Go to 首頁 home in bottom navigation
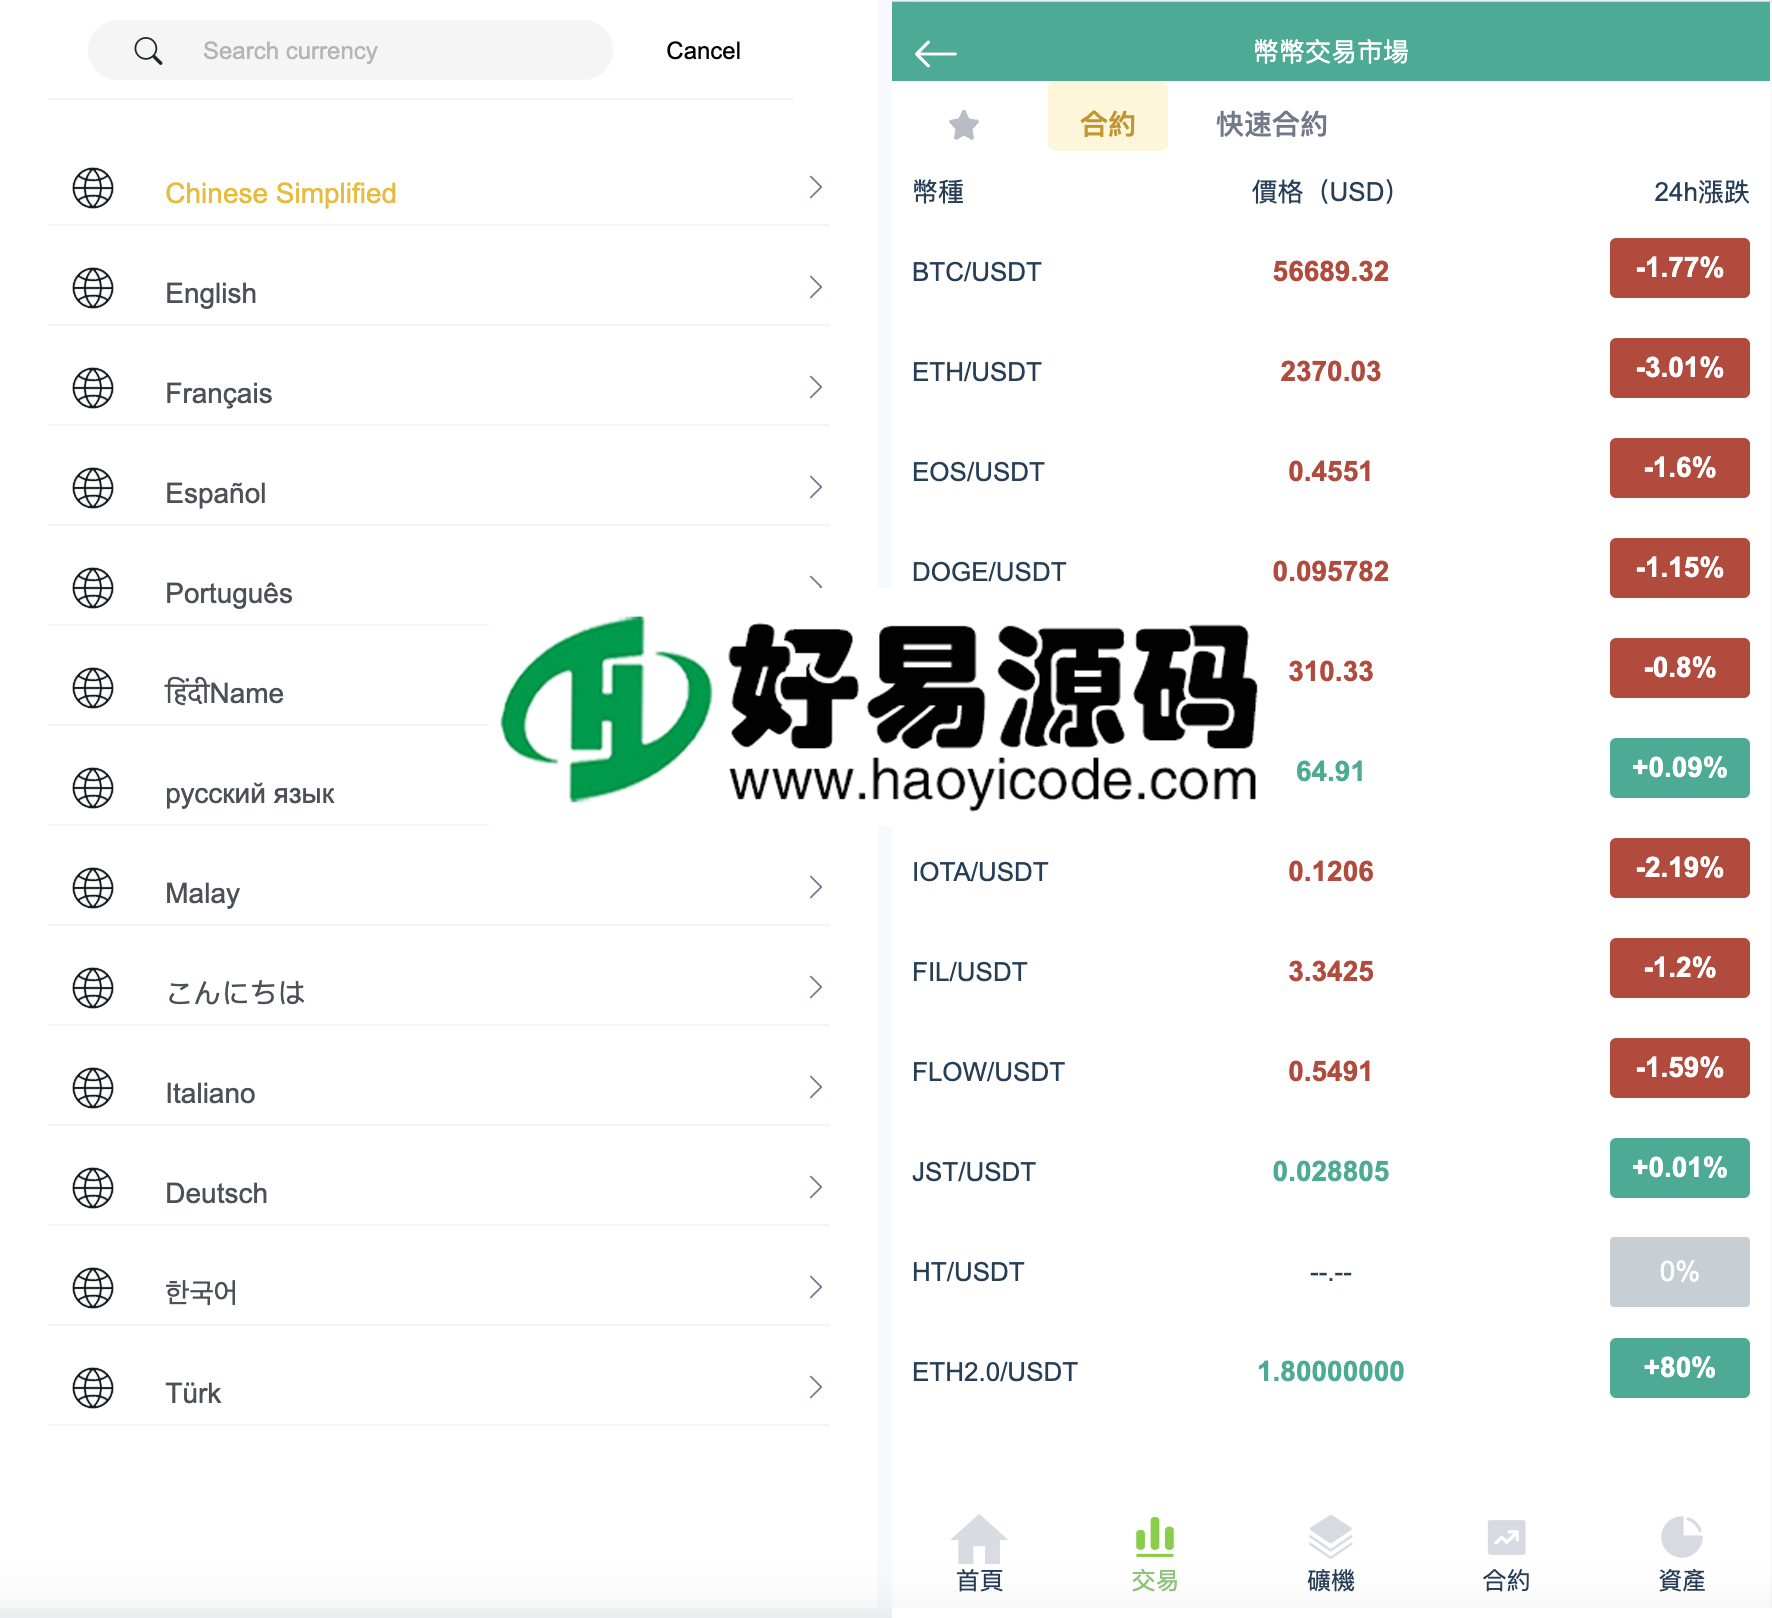 [x=979, y=1553]
